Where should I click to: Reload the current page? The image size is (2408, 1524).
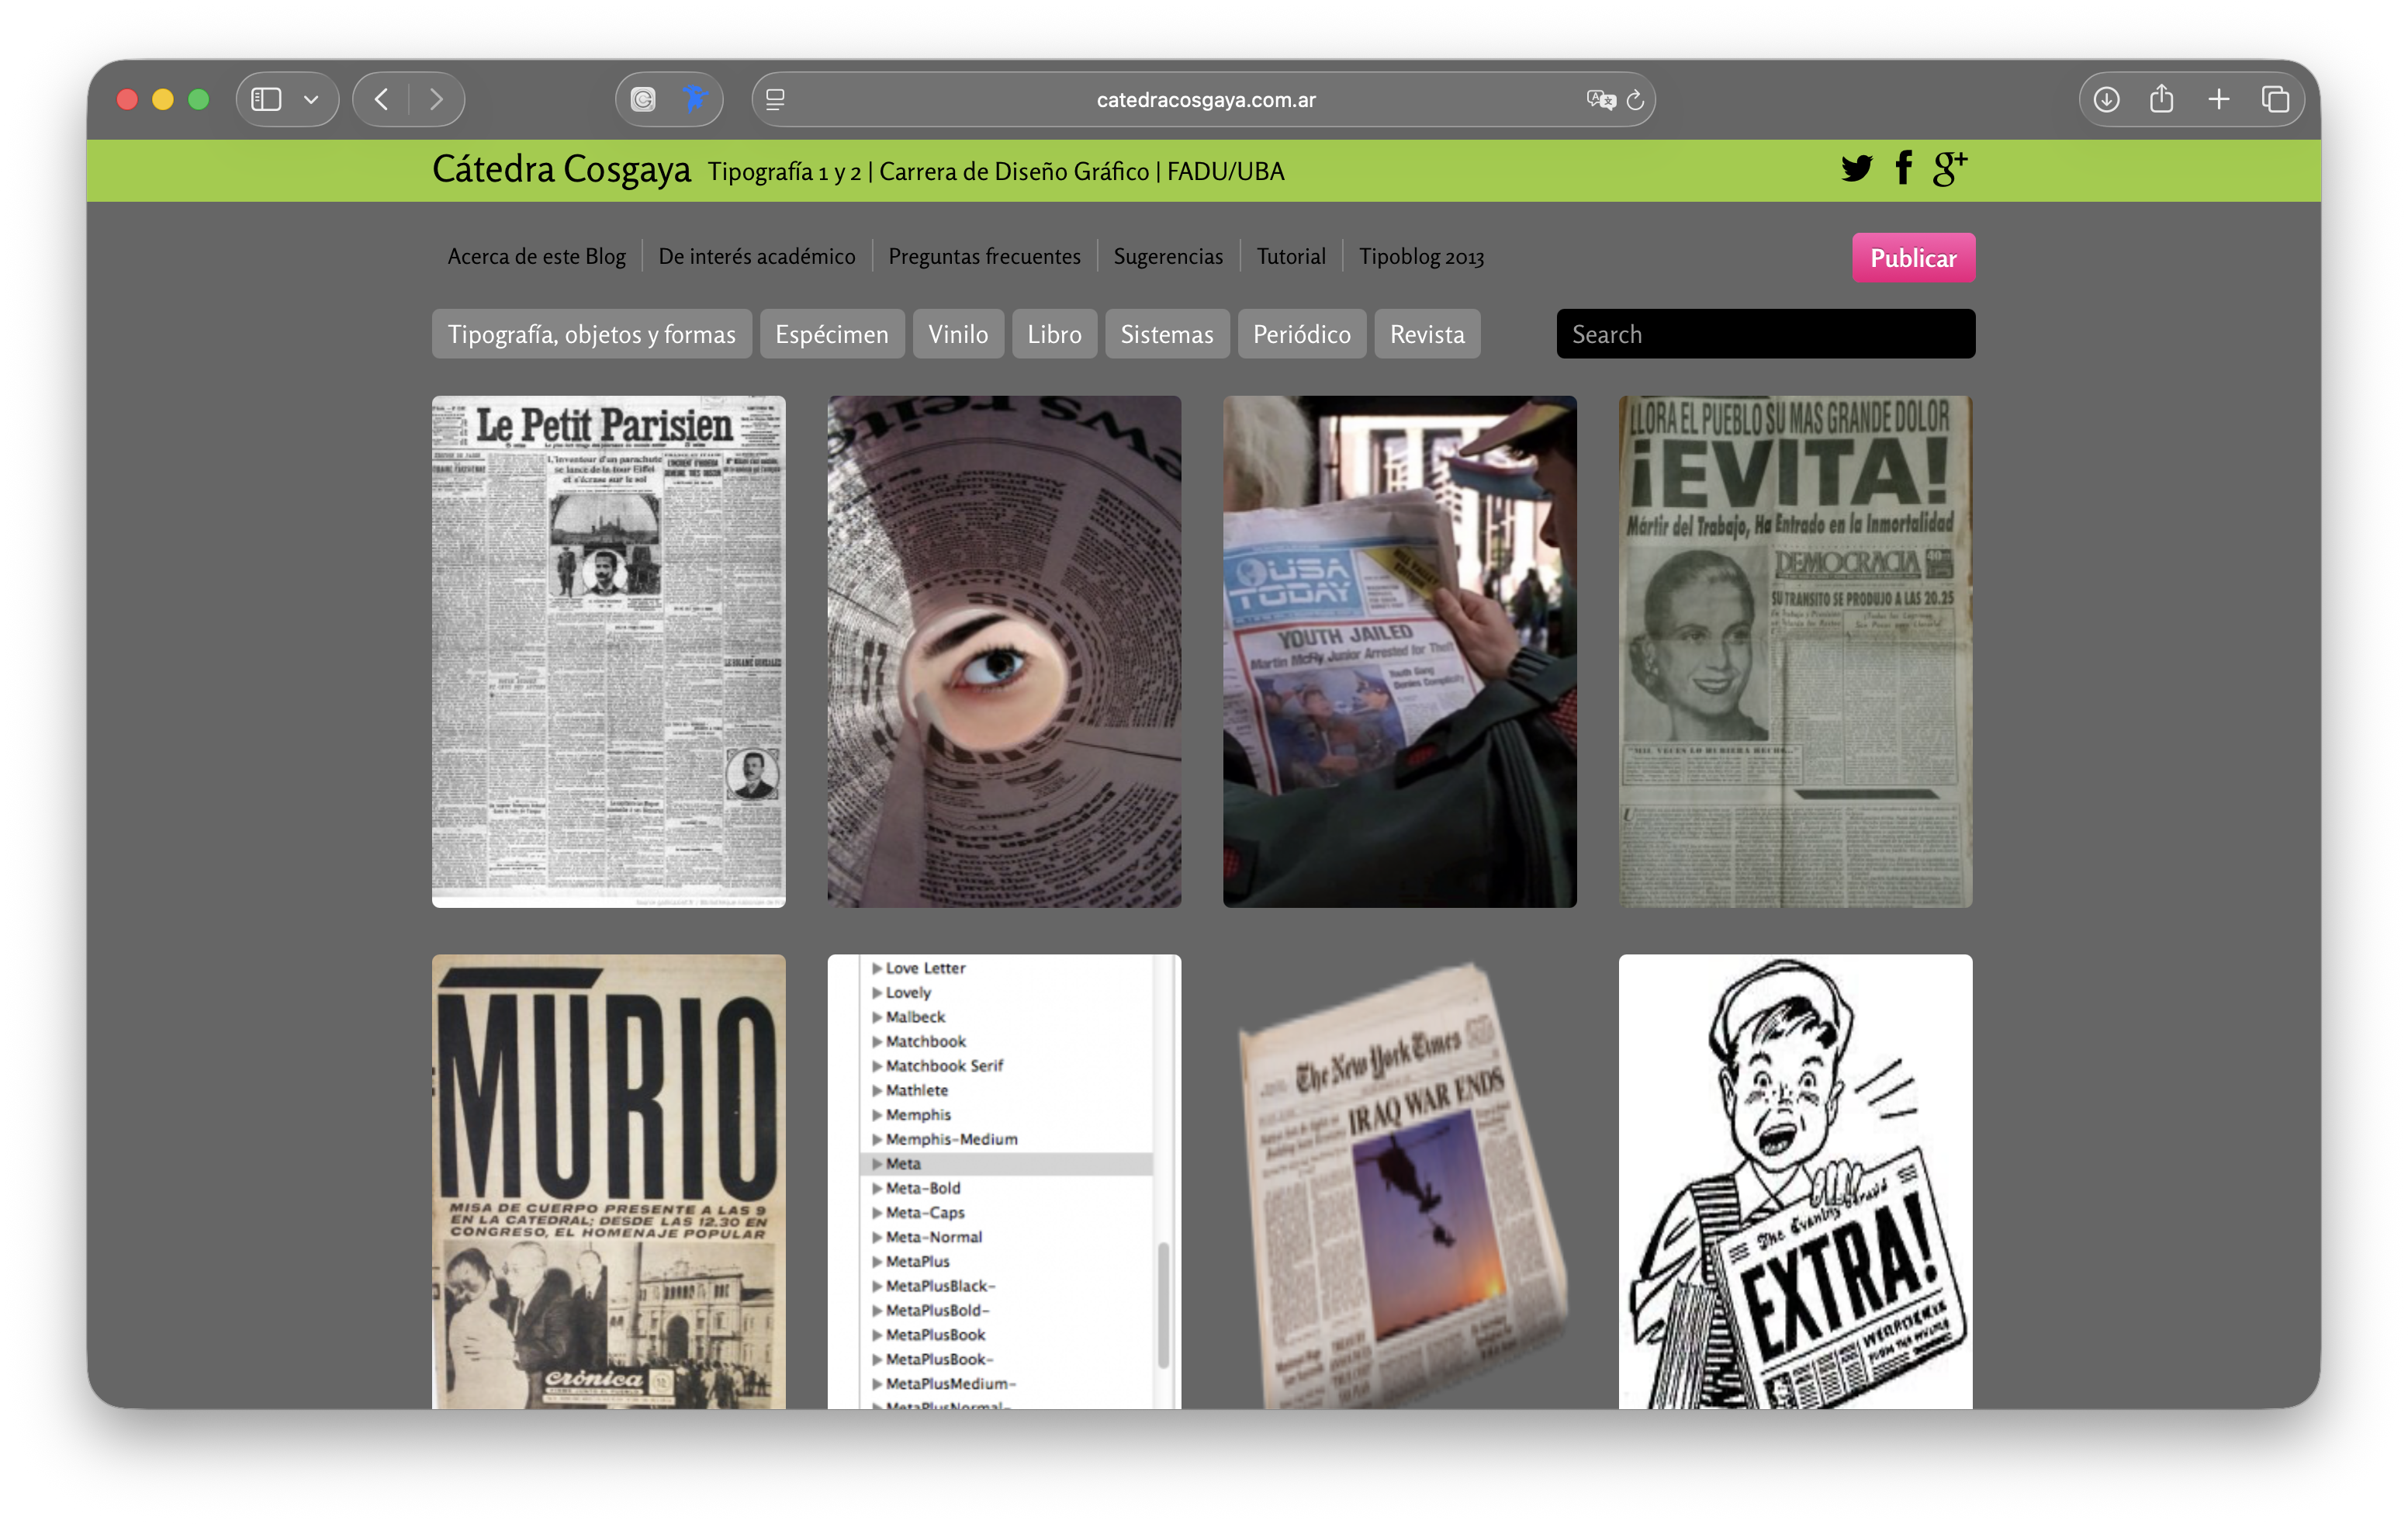coord(1636,100)
